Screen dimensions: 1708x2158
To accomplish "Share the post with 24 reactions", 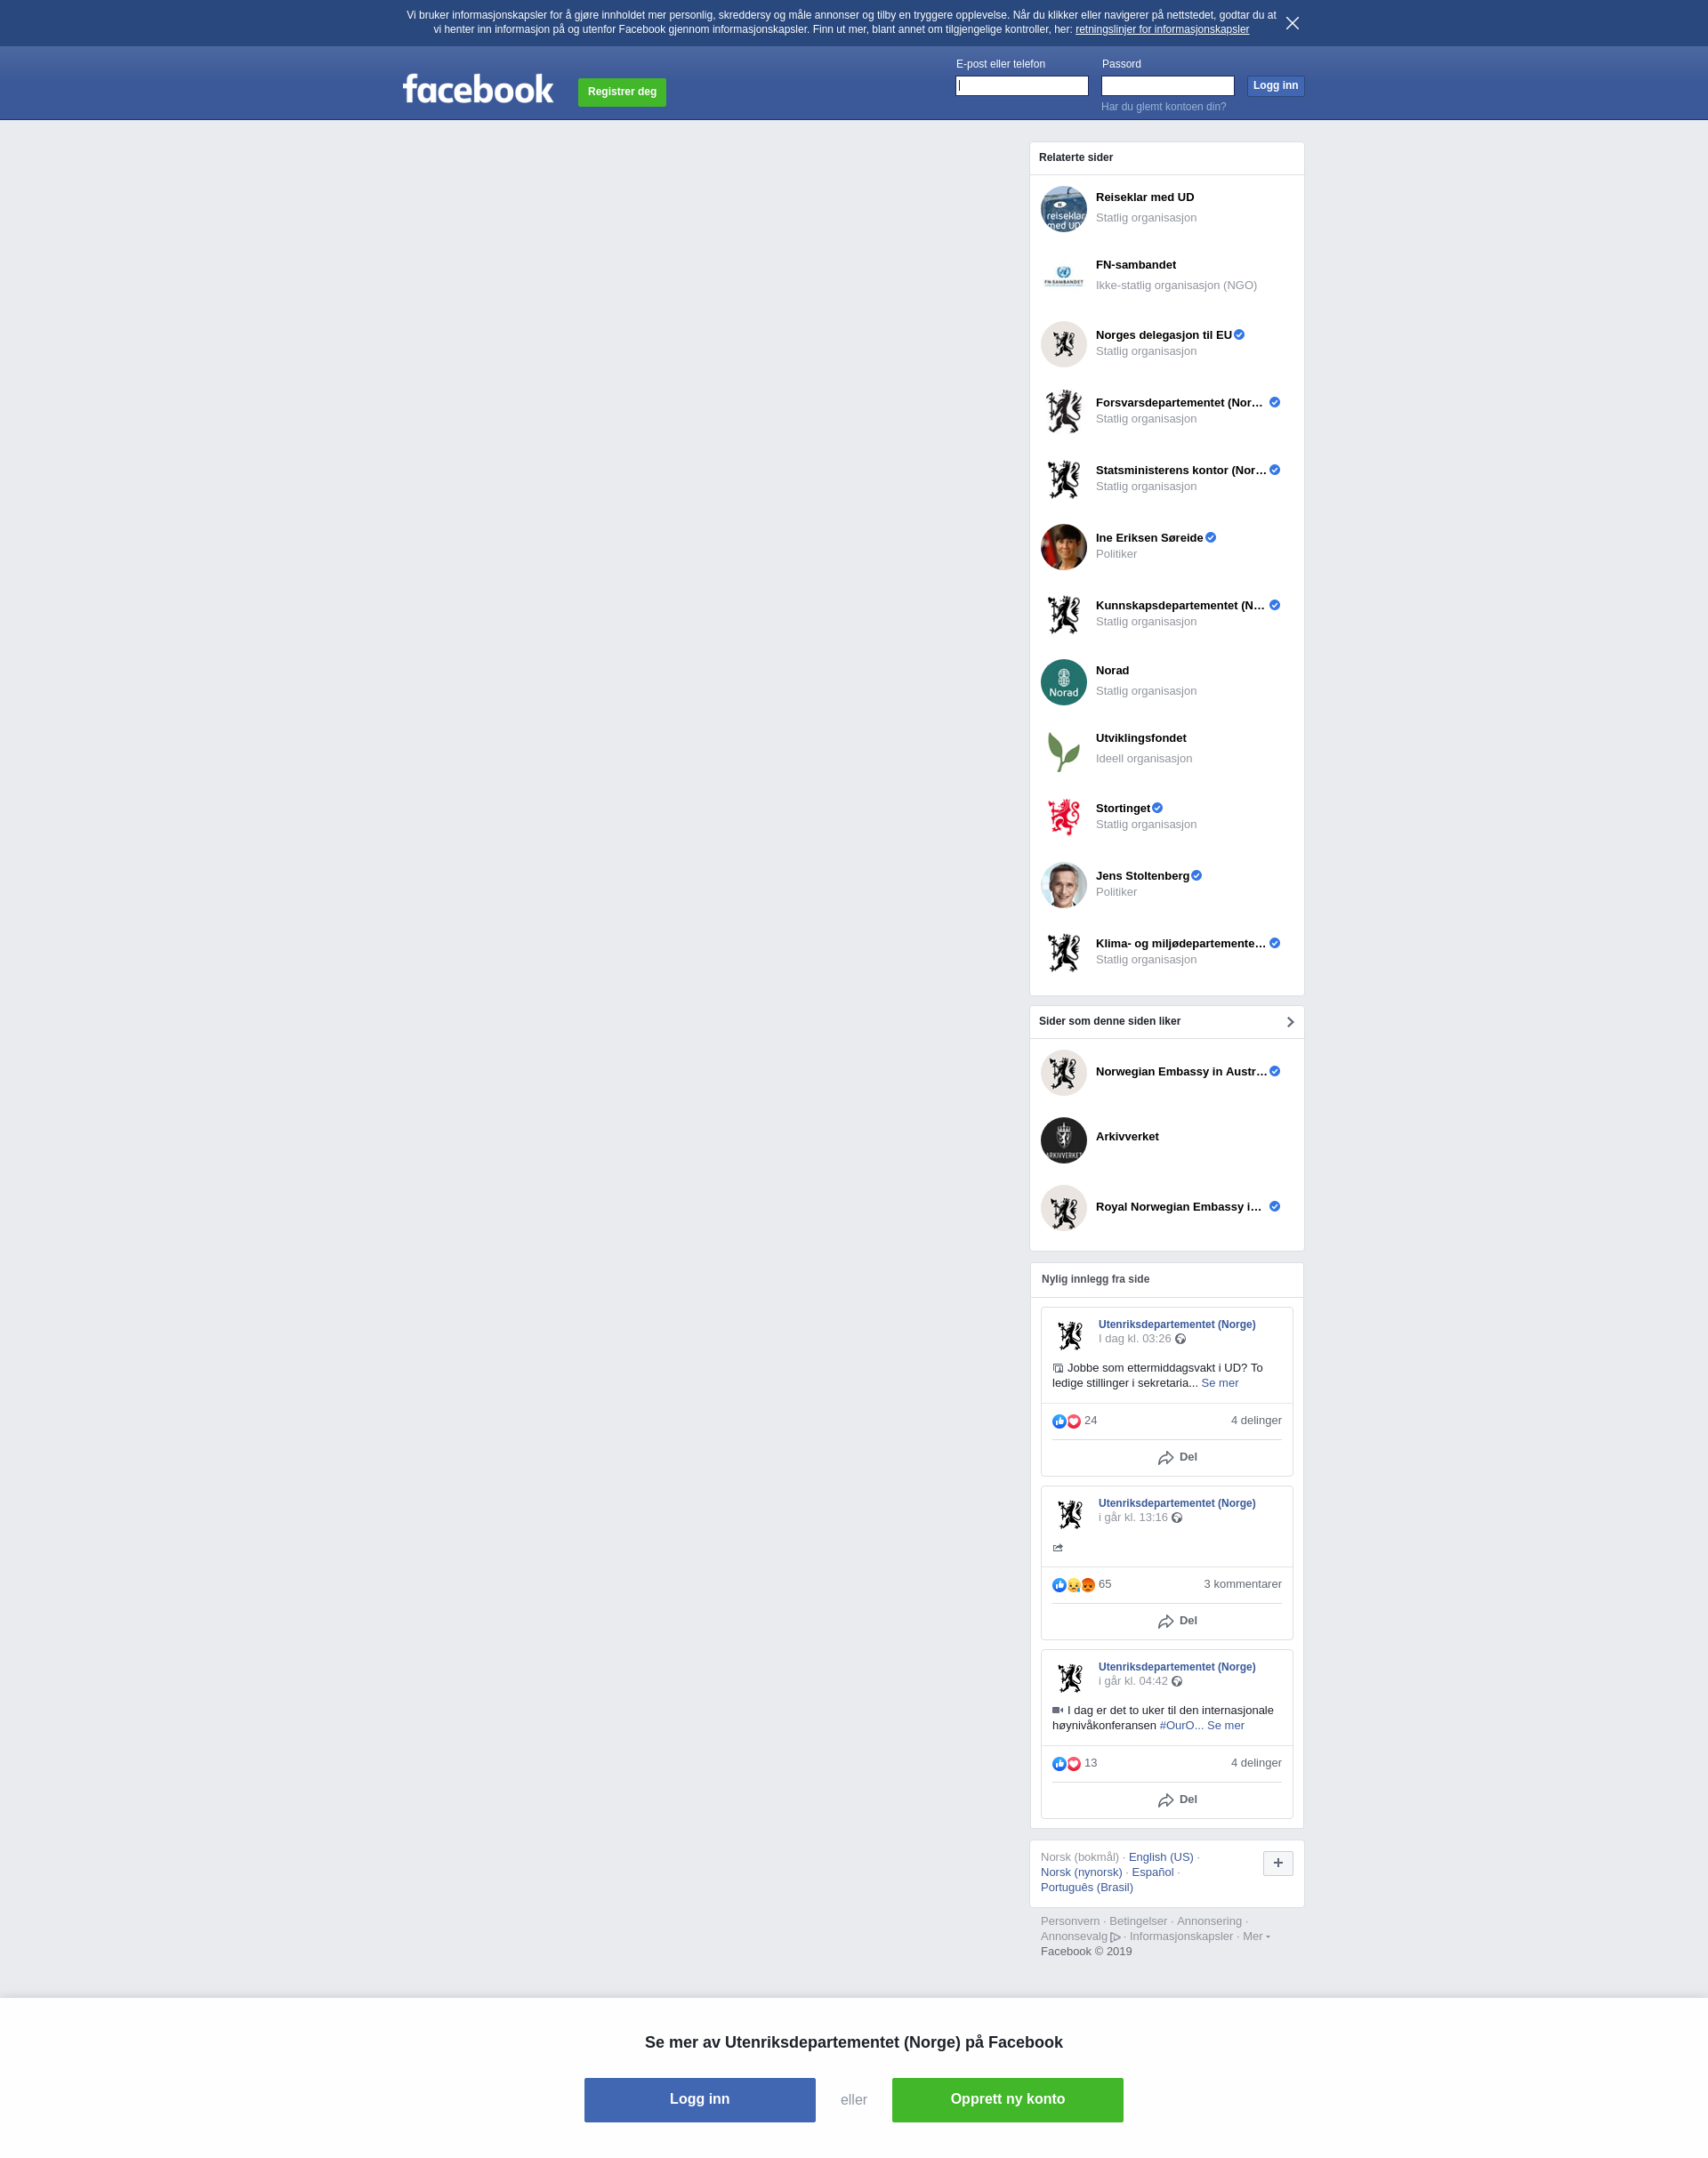I will coord(1177,1457).
